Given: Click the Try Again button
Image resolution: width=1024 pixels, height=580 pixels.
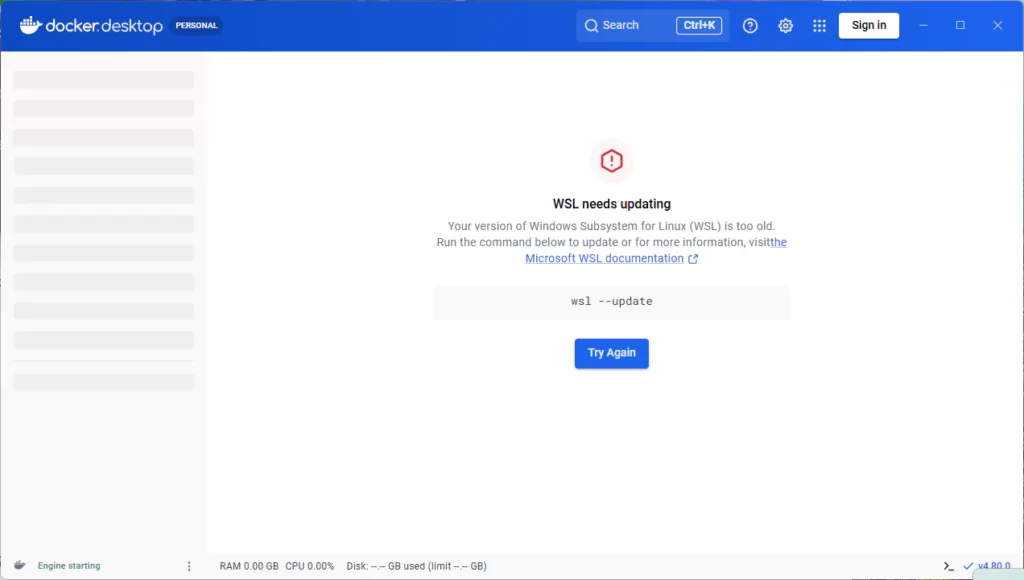Looking at the screenshot, I should click(611, 353).
